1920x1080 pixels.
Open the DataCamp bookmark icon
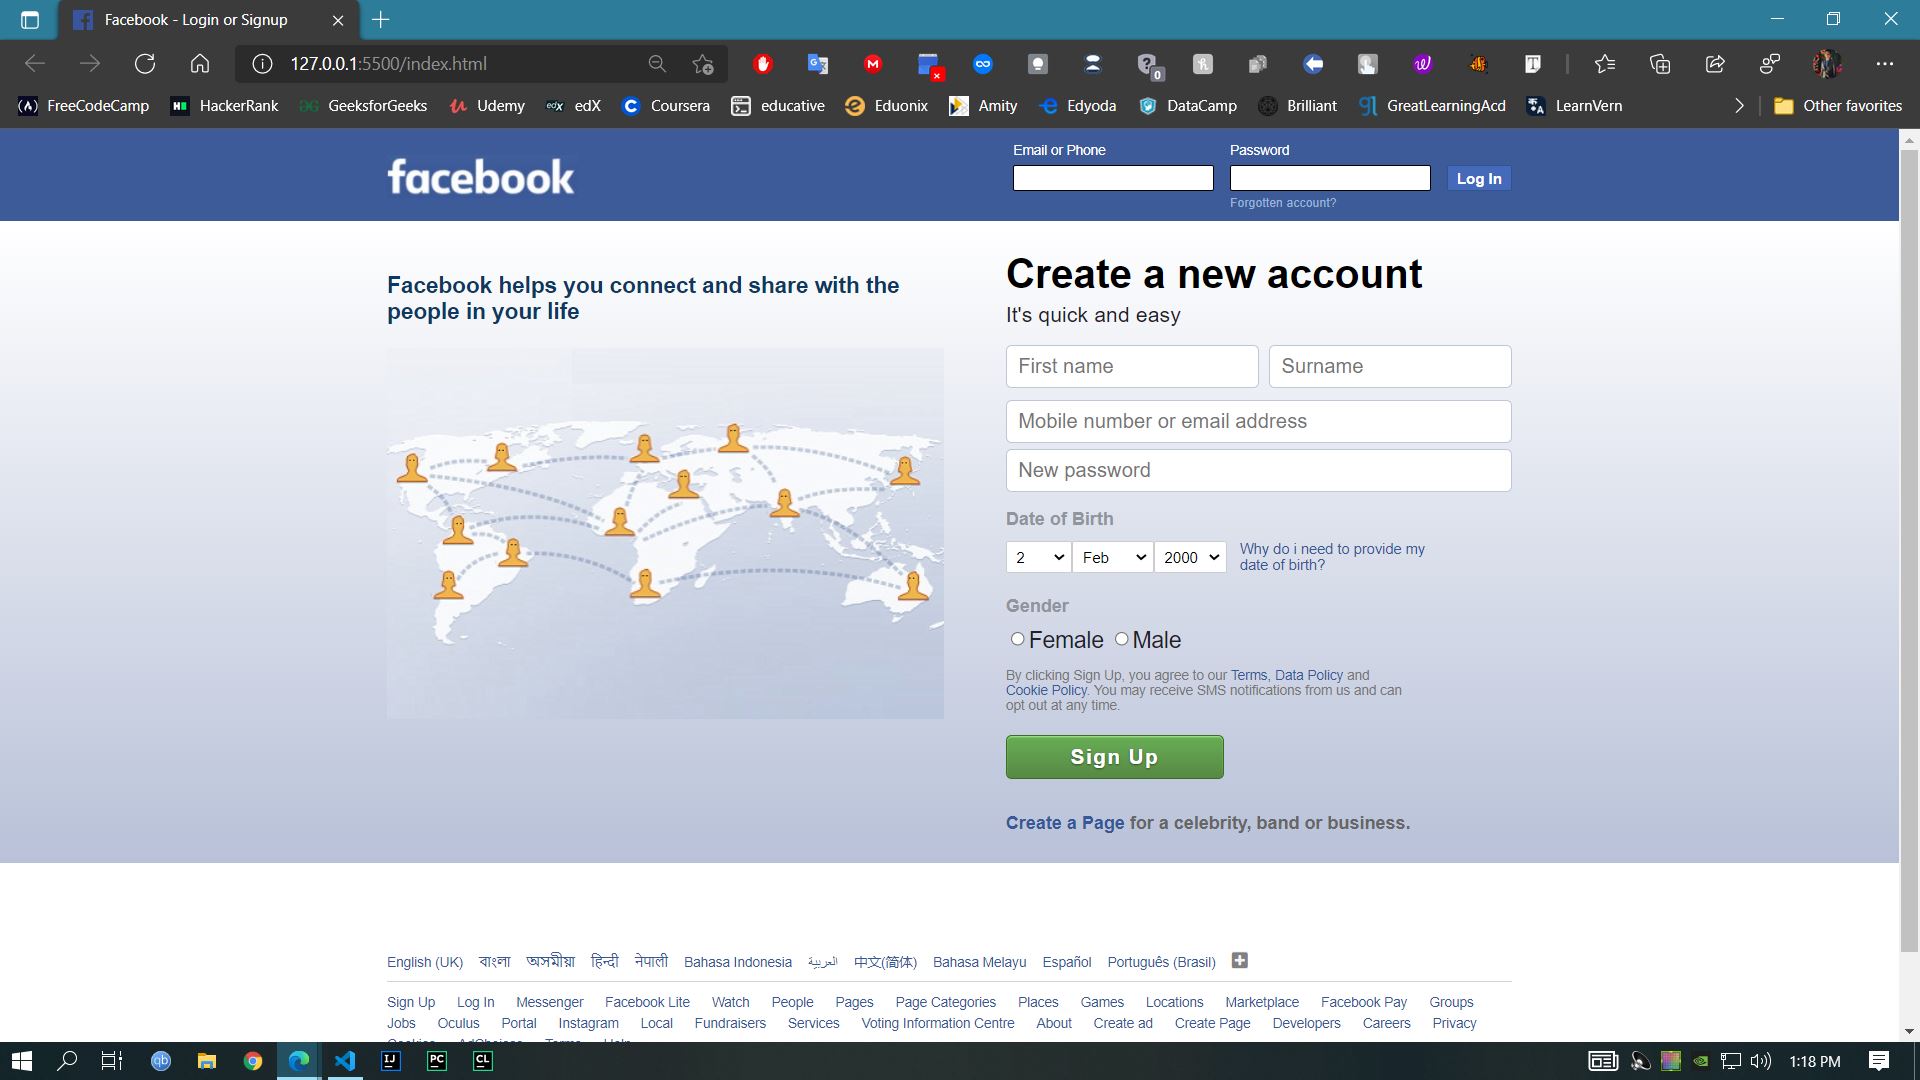point(1148,105)
